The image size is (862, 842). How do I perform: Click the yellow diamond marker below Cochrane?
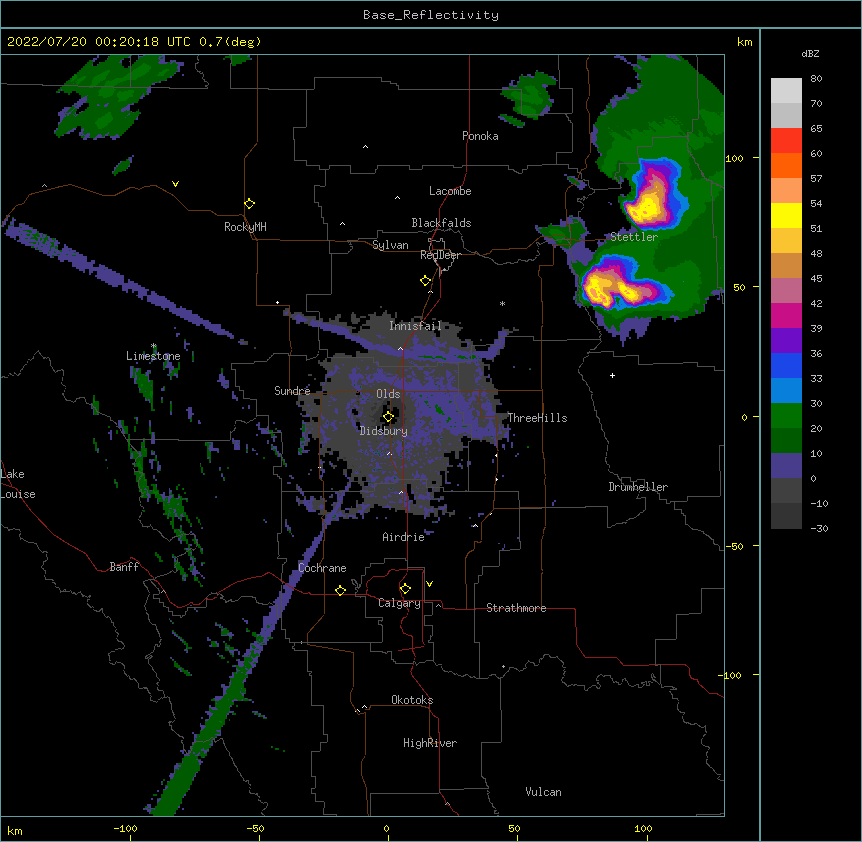(340, 590)
